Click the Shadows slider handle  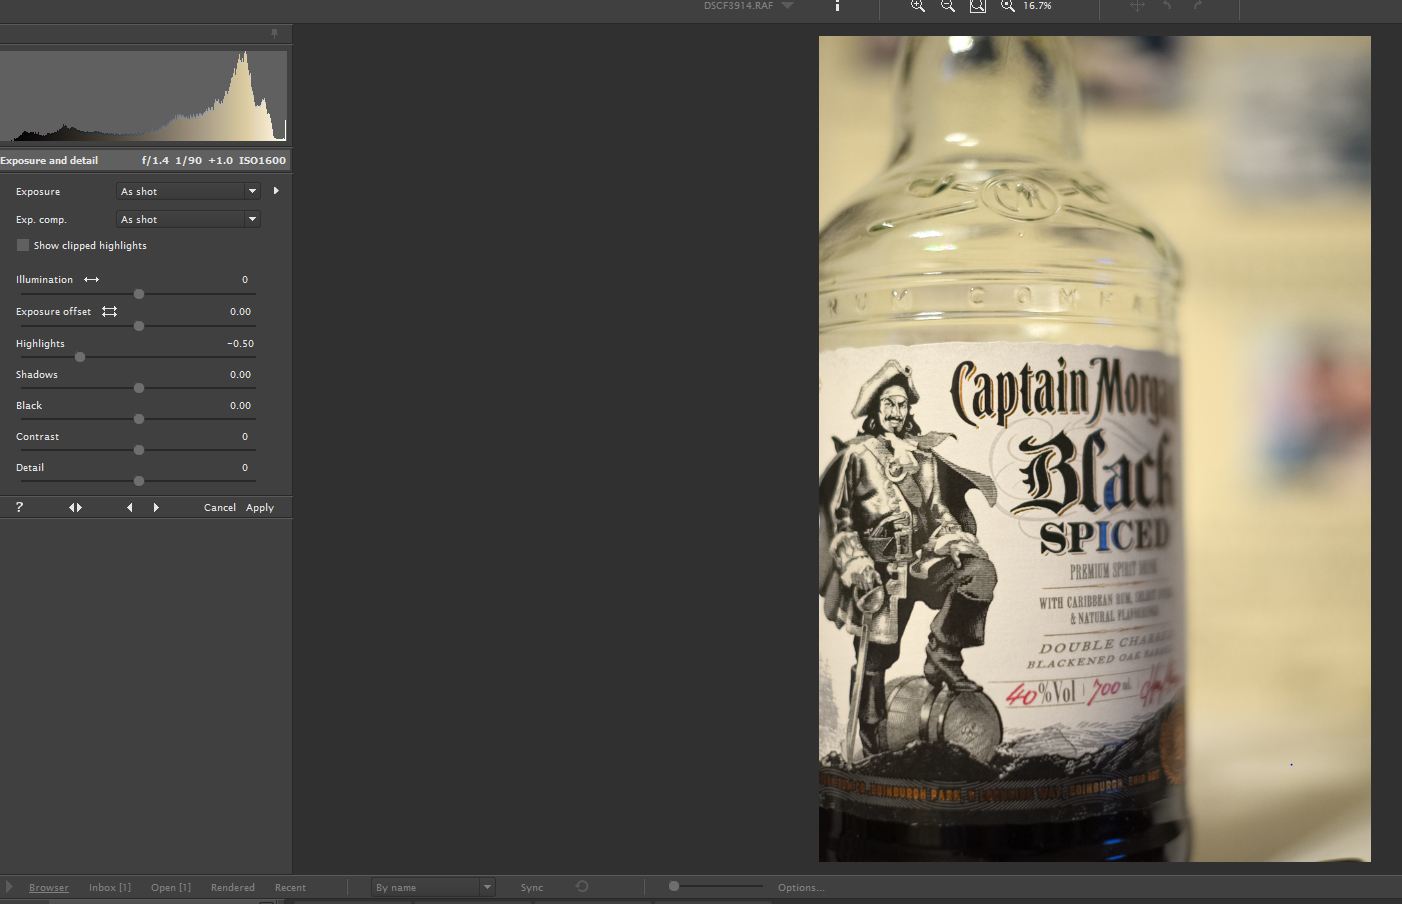[139, 388]
